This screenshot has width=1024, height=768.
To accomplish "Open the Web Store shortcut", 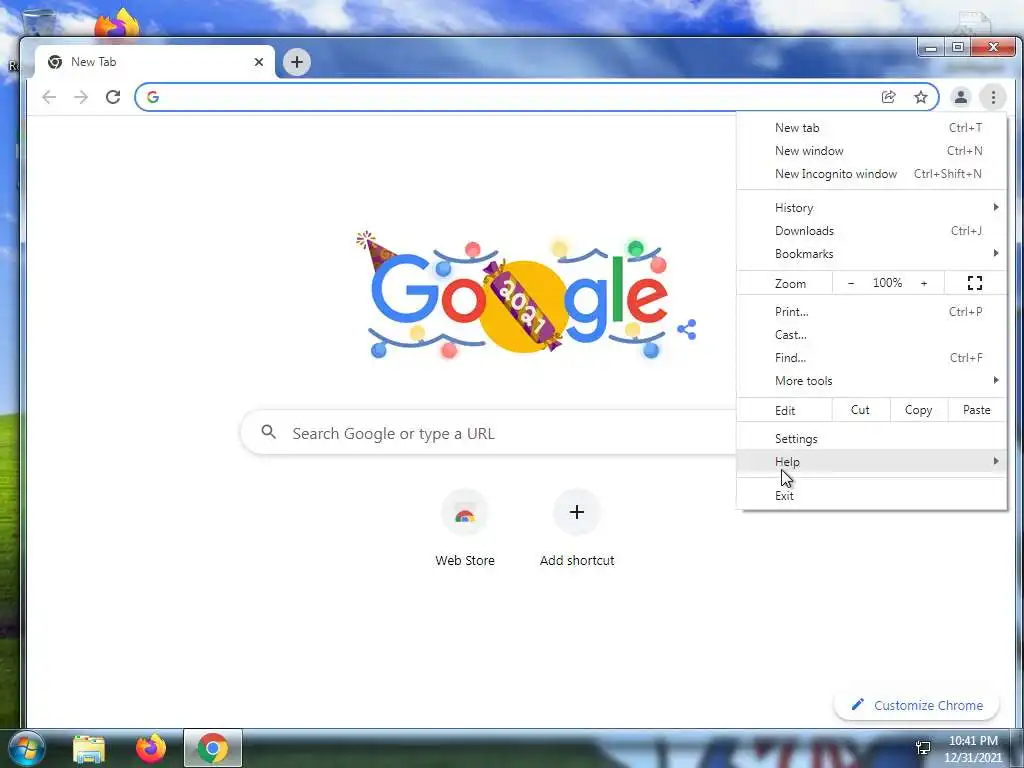I will click(465, 529).
